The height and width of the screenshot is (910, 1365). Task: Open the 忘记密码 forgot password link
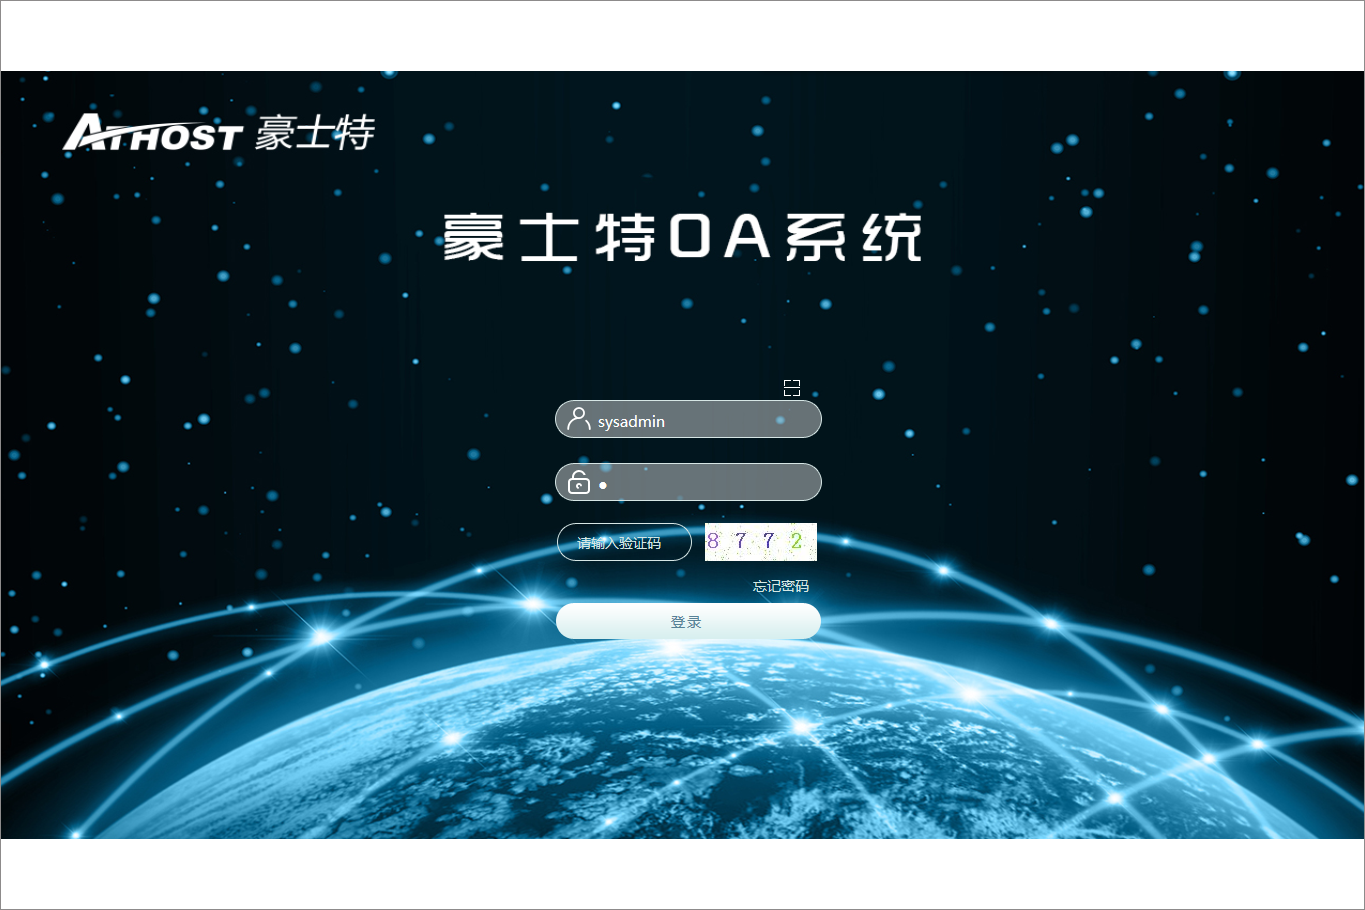[781, 586]
